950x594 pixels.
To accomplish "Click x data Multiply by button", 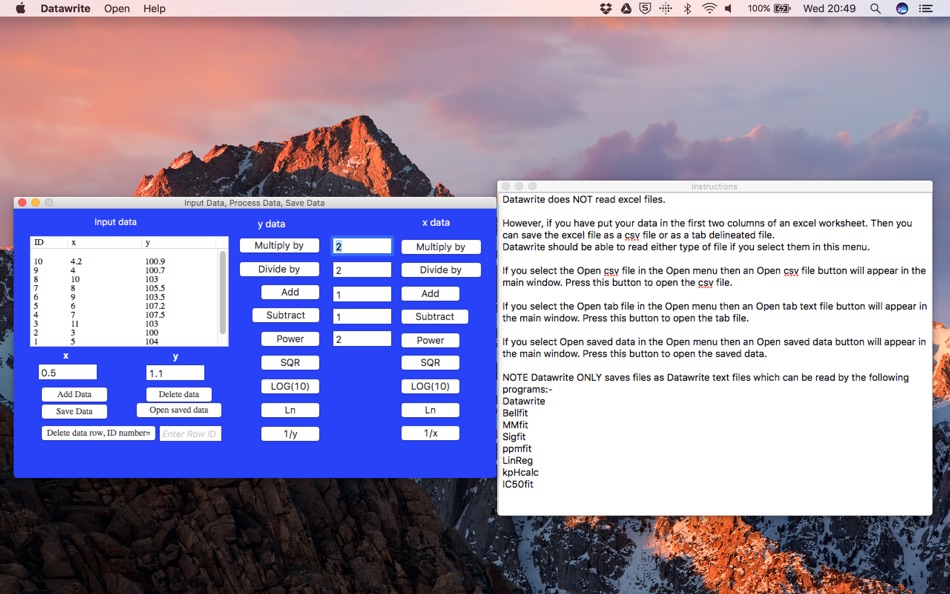I will (x=440, y=247).
